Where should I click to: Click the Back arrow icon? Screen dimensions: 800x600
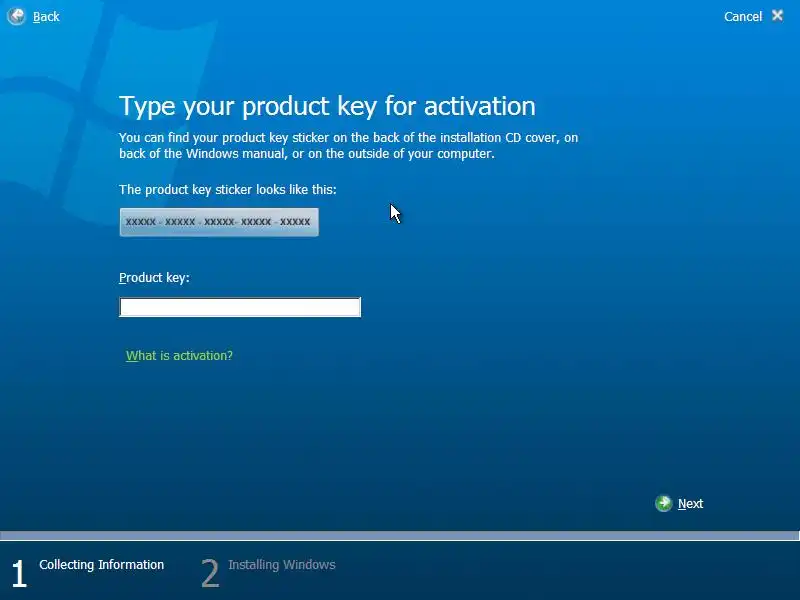16,16
